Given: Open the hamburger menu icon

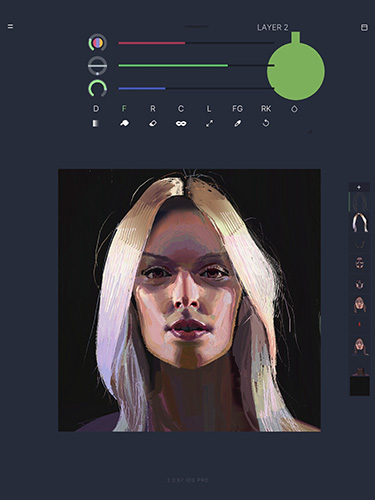Looking at the screenshot, I should [10, 26].
